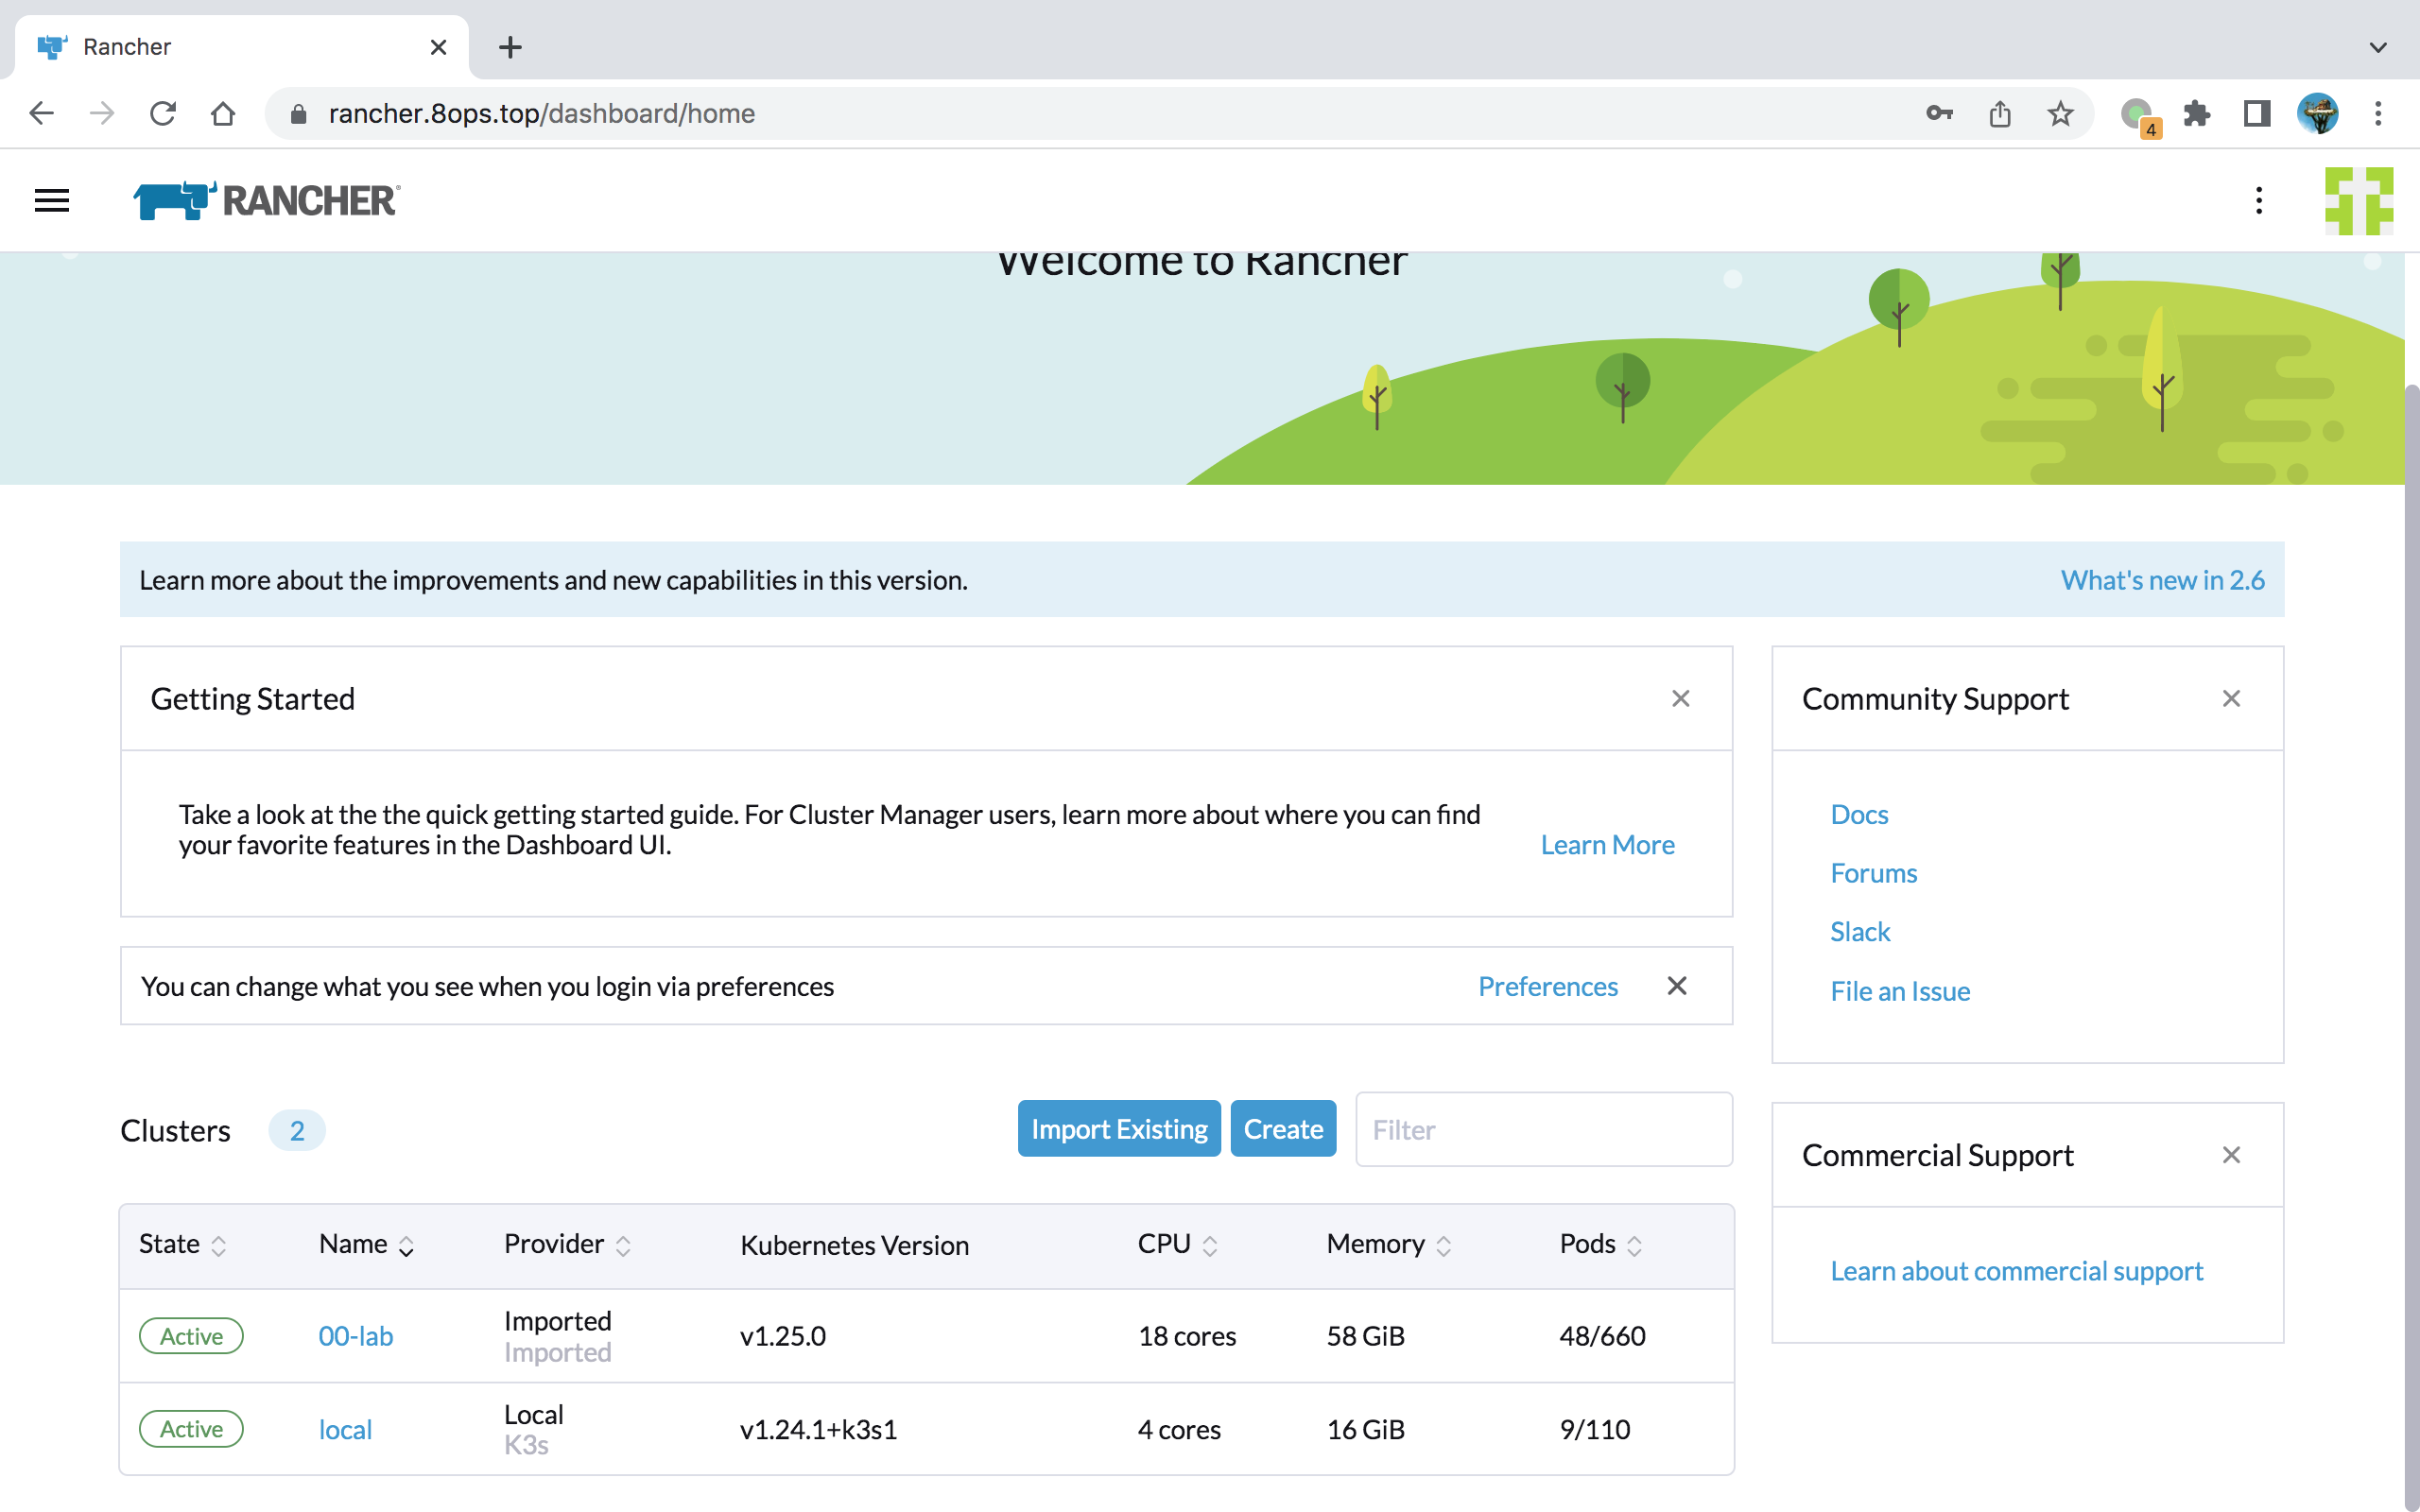Open the vertical dots page actions menu
The width and height of the screenshot is (2420, 1512).
coord(2258,201)
